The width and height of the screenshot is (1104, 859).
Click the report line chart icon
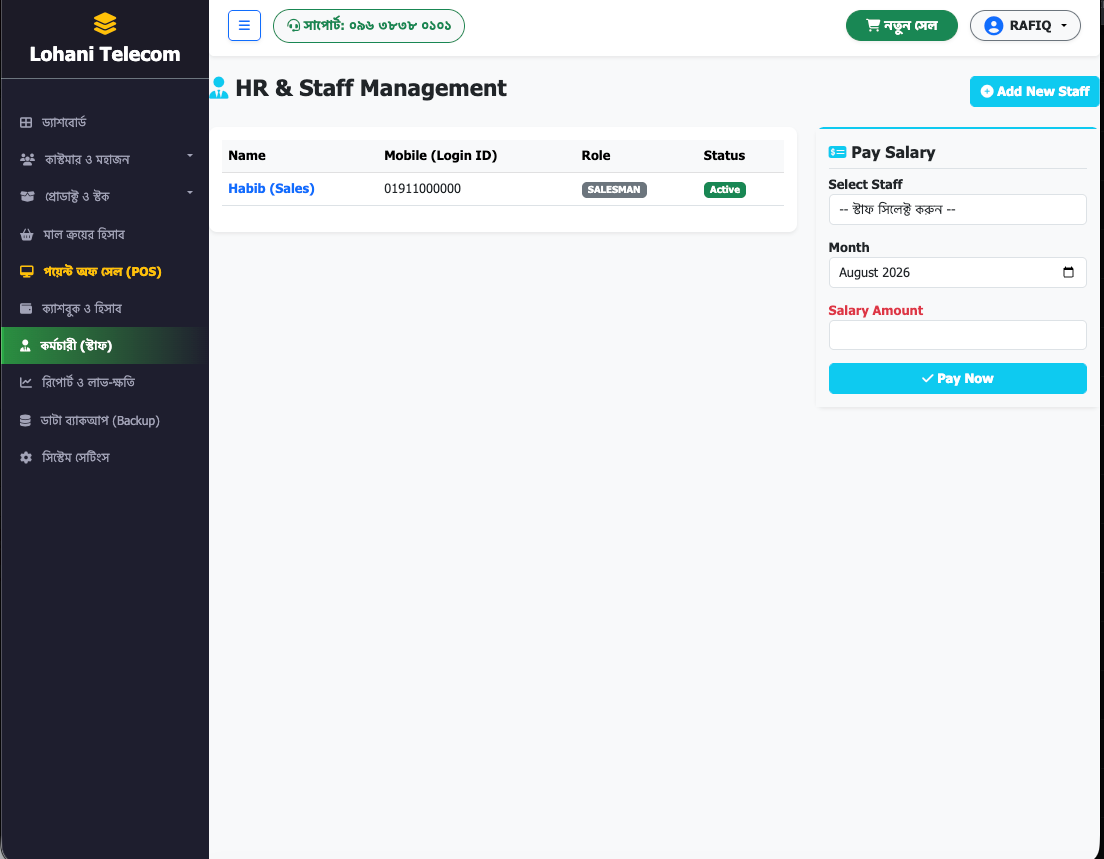(26, 382)
